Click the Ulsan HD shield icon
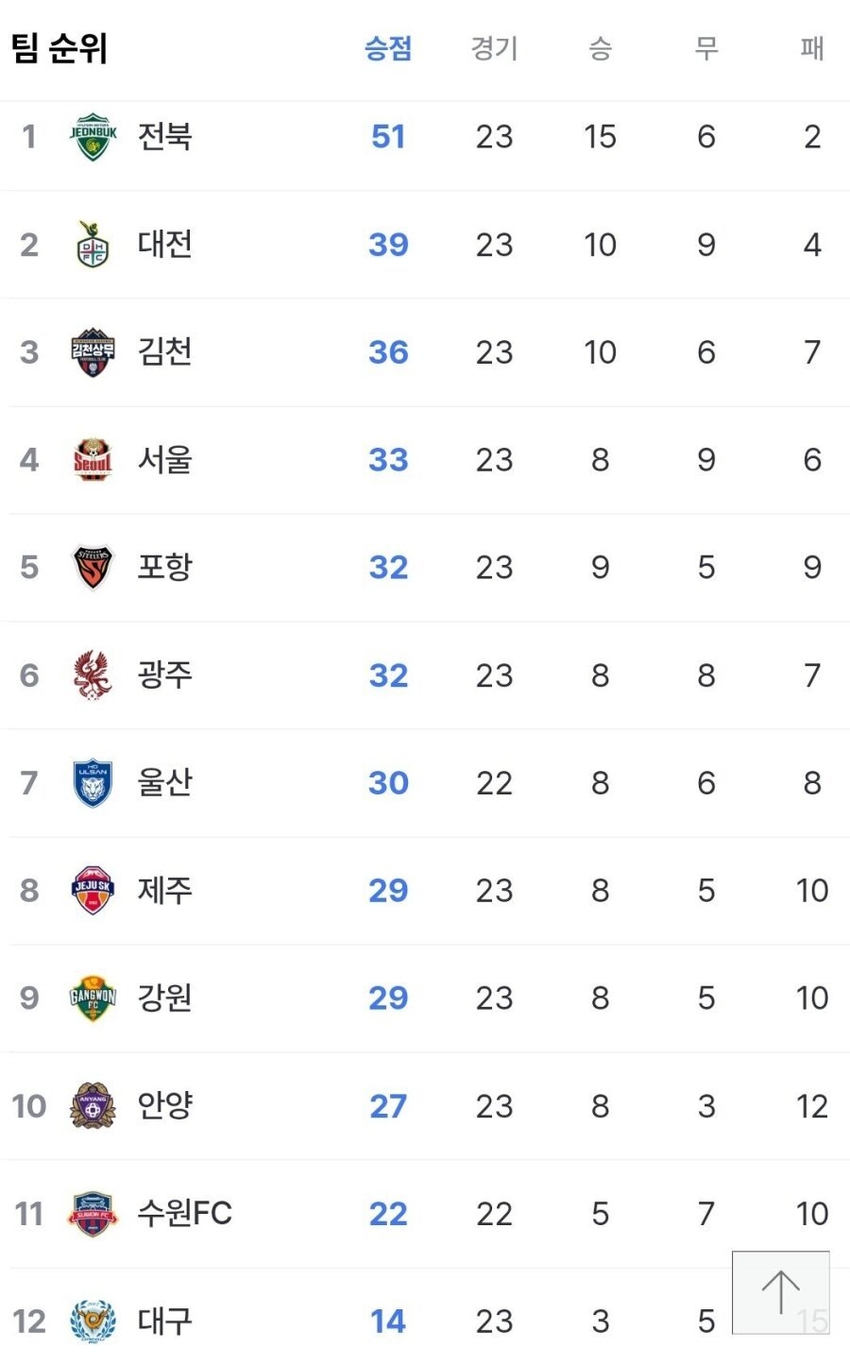The width and height of the screenshot is (850, 1365). [93, 783]
